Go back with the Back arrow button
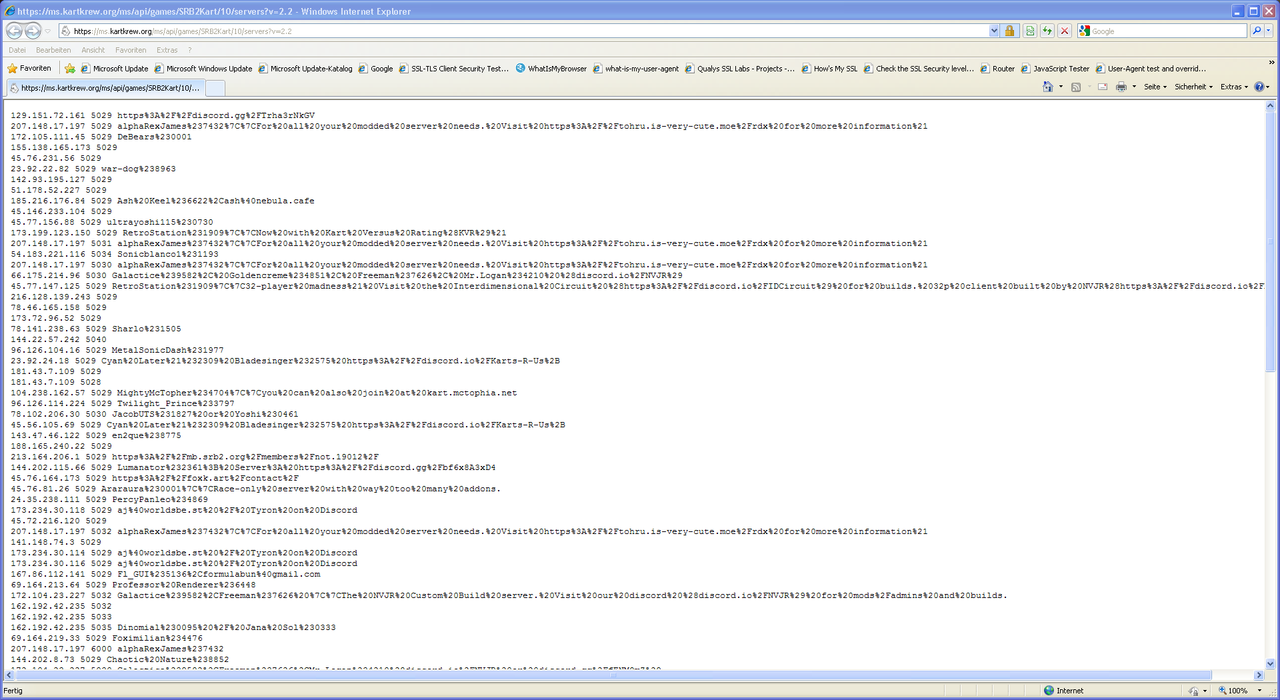1280x700 pixels. (x=16, y=31)
